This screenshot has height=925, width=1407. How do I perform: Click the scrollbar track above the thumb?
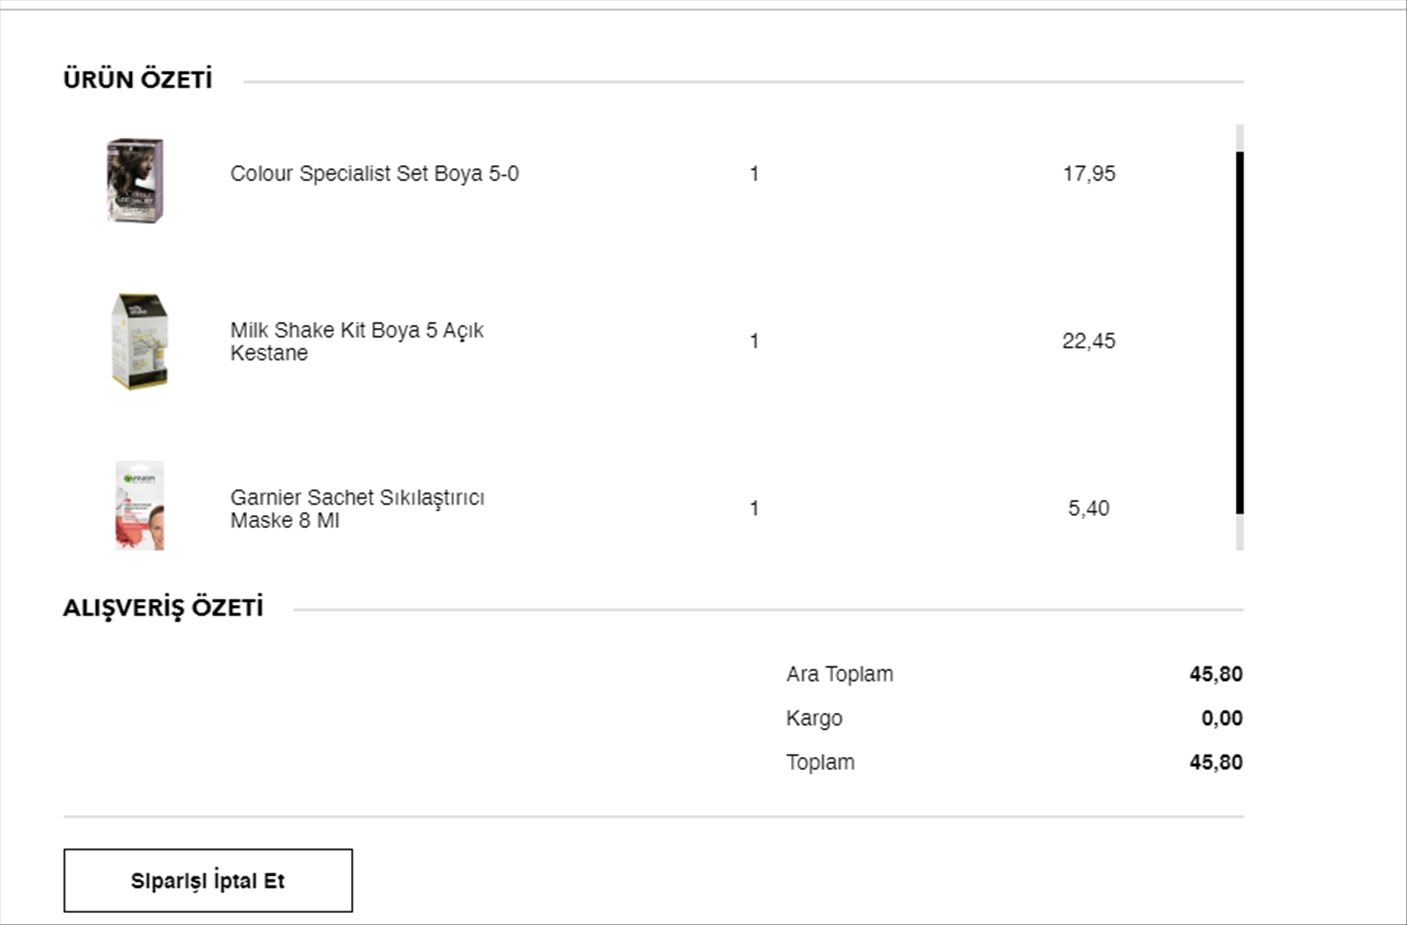(x=1240, y=138)
